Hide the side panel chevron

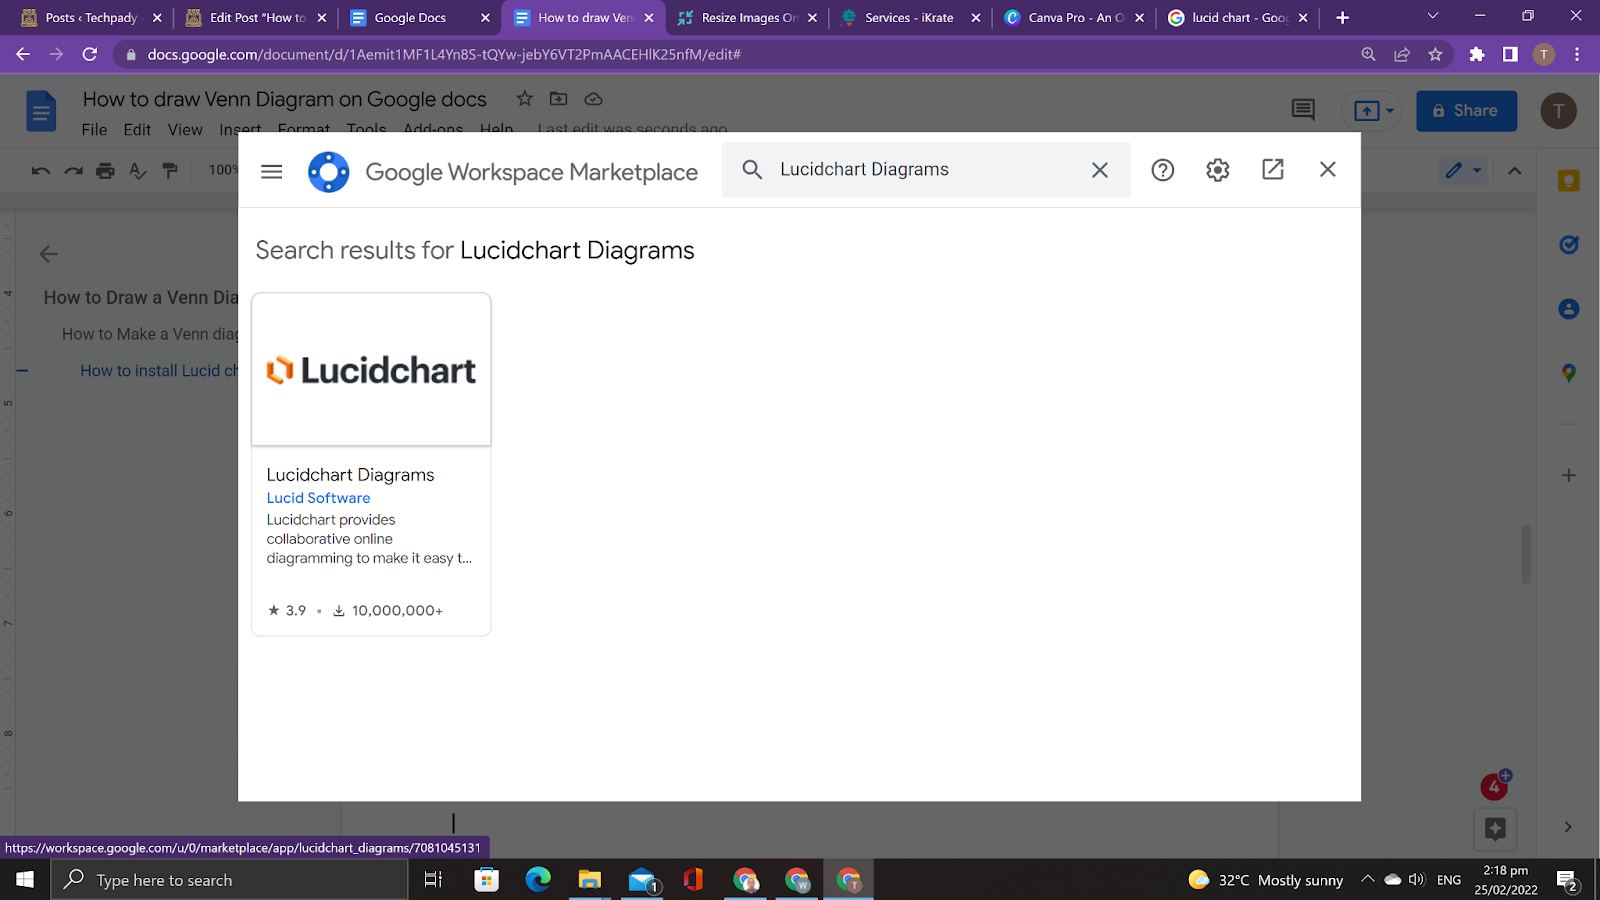click(x=1567, y=827)
